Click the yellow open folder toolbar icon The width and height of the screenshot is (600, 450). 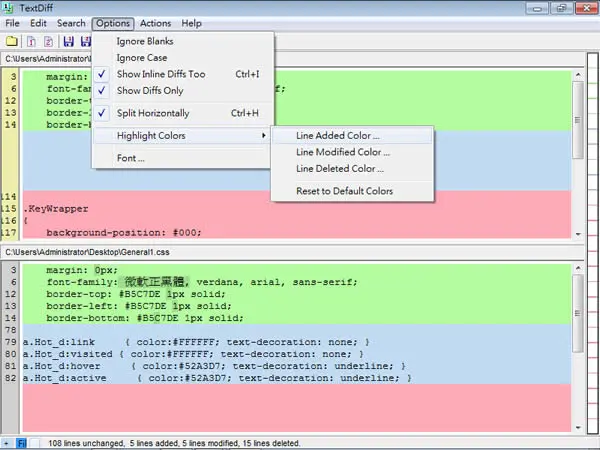pyautogui.click(x=11, y=41)
